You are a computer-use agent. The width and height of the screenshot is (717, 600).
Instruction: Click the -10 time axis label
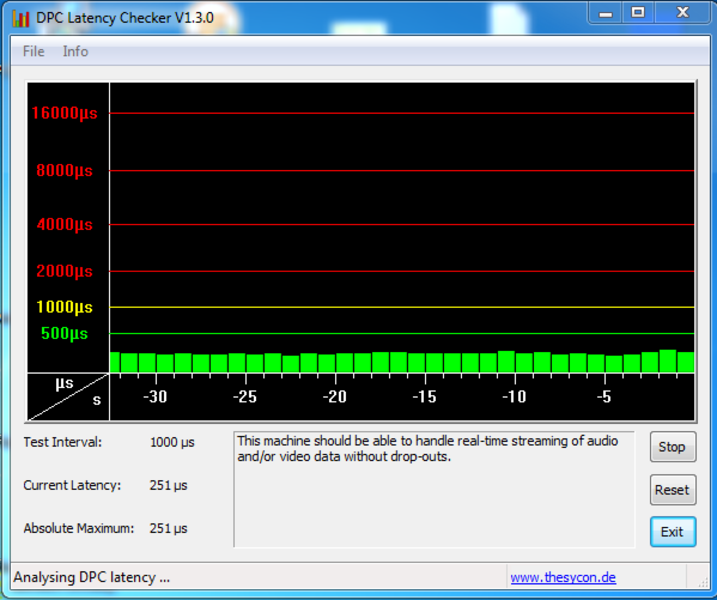[514, 396]
